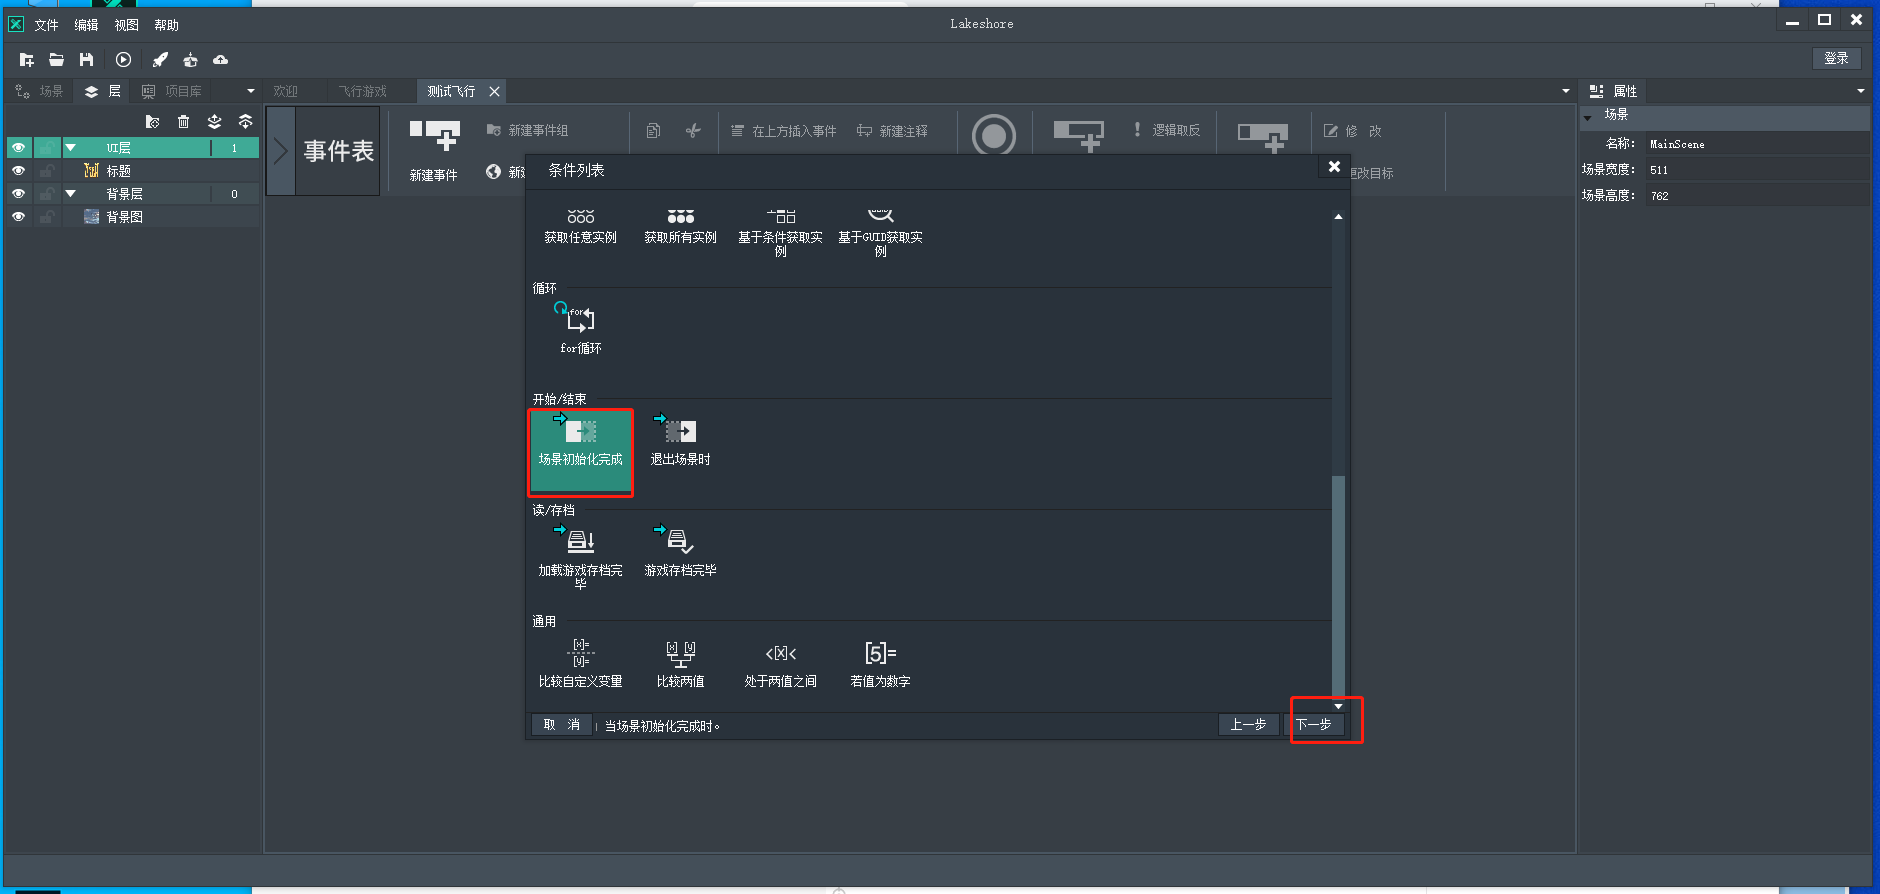Open the 属性 panel dropdown arrow

pyautogui.click(x=1861, y=91)
